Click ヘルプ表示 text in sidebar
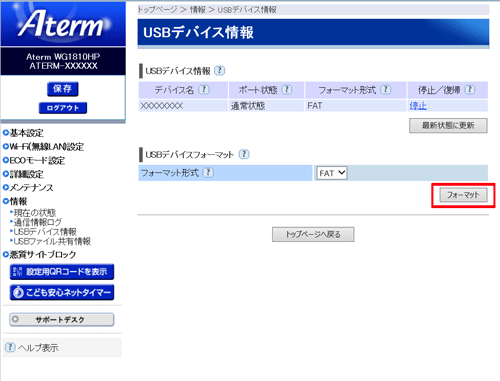500x381 pixels. (38, 348)
